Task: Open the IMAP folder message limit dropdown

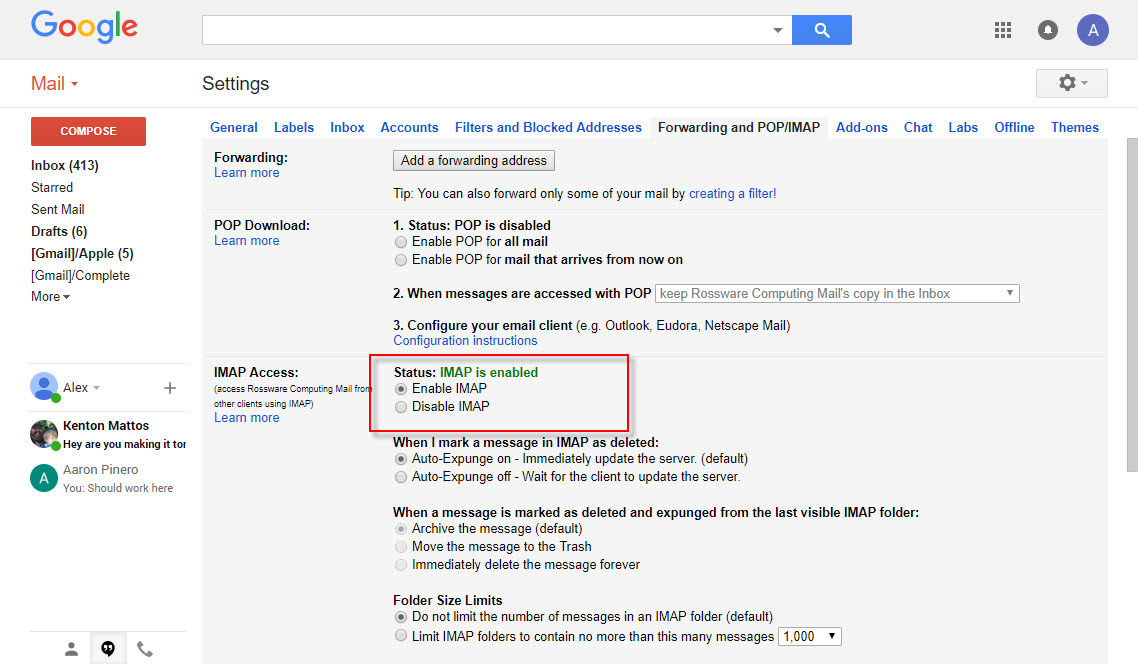Action: (x=810, y=636)
